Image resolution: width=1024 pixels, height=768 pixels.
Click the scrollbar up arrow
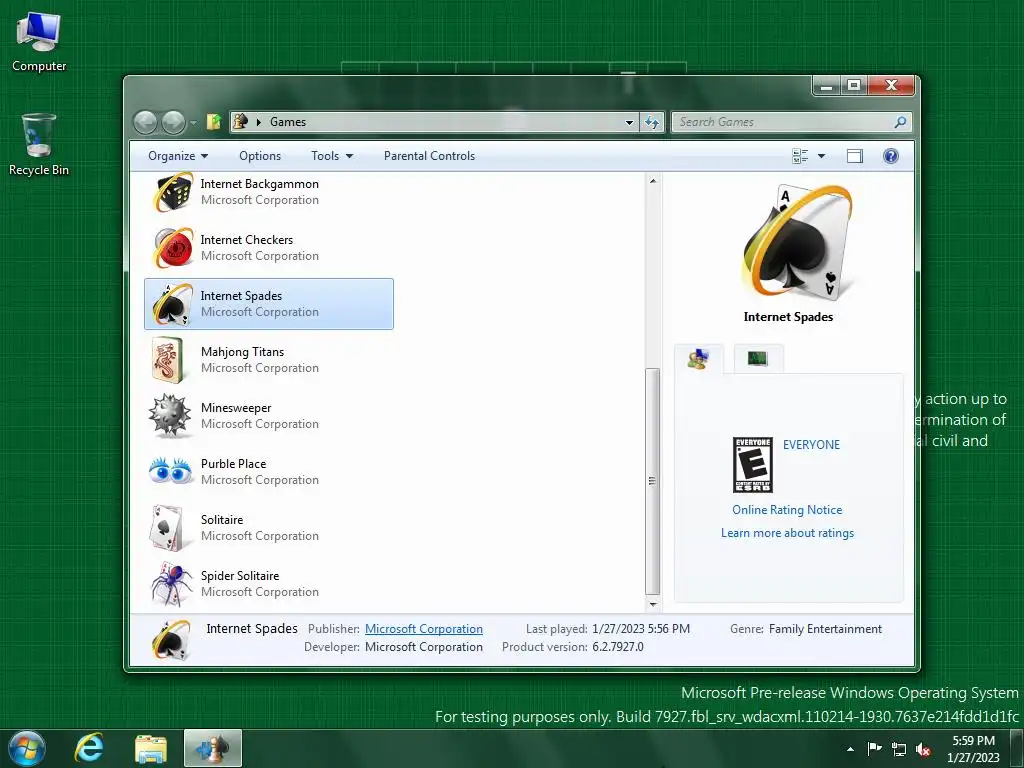coord(652,180)
